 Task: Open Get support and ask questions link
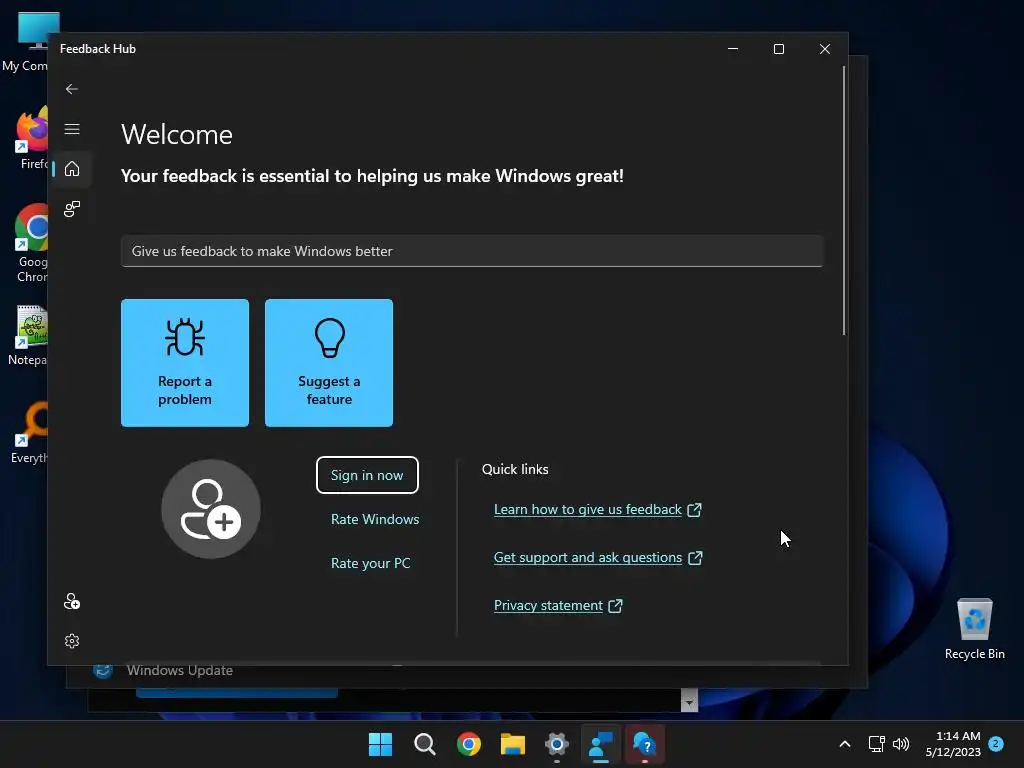pyautogui.click(x=598, y=557)
